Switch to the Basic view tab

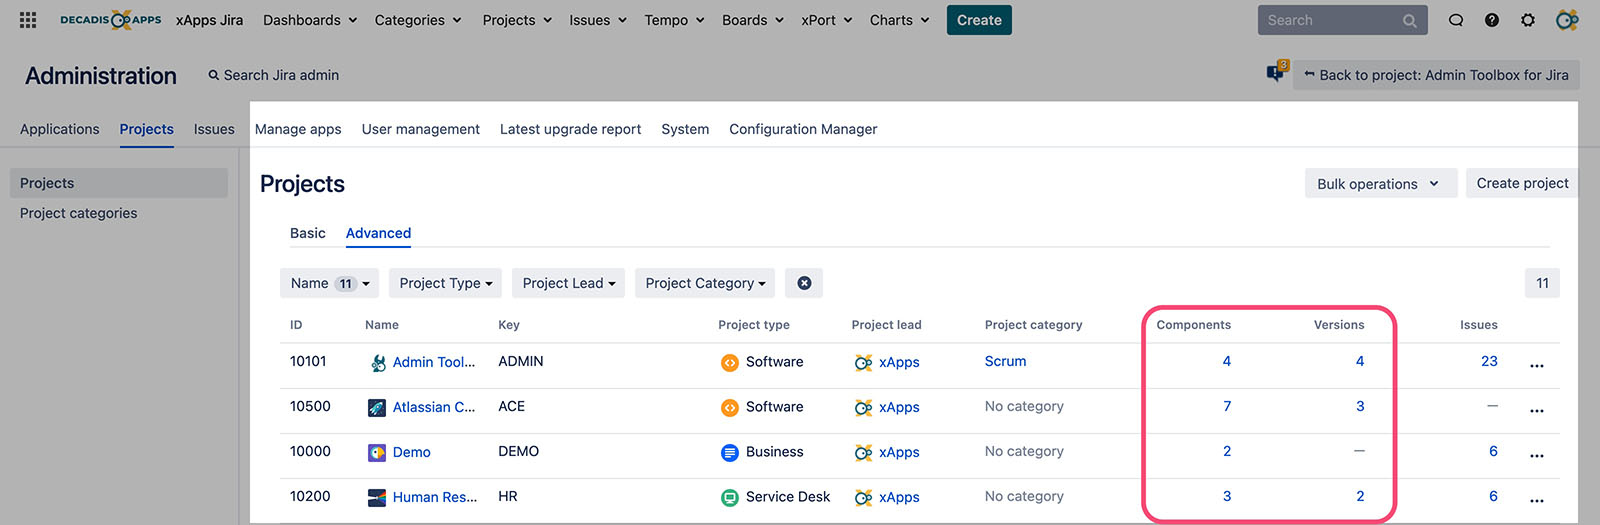click(308, 233)
